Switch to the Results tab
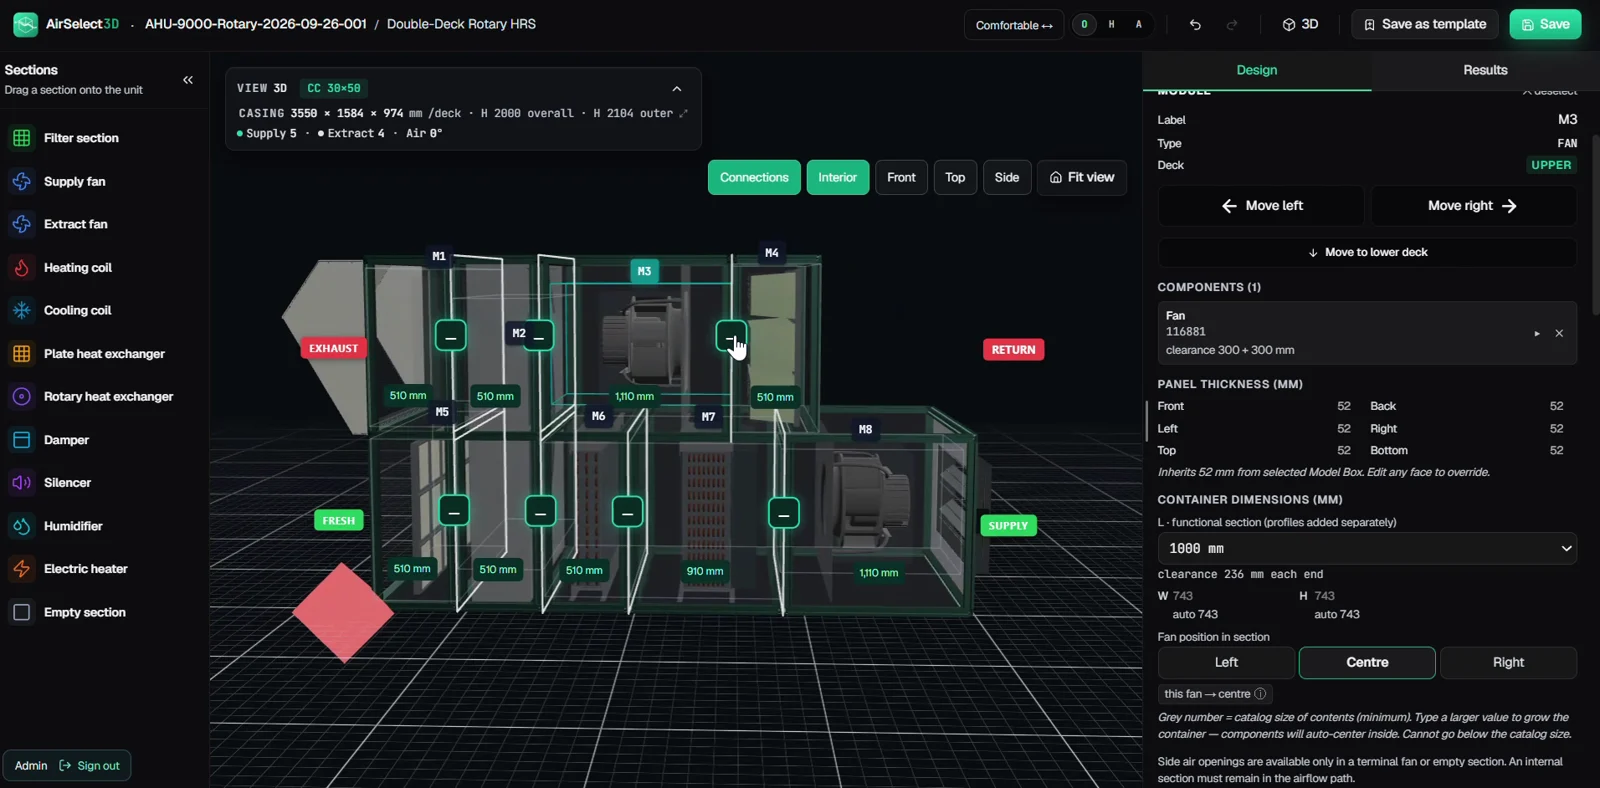 click(1485, 70)
